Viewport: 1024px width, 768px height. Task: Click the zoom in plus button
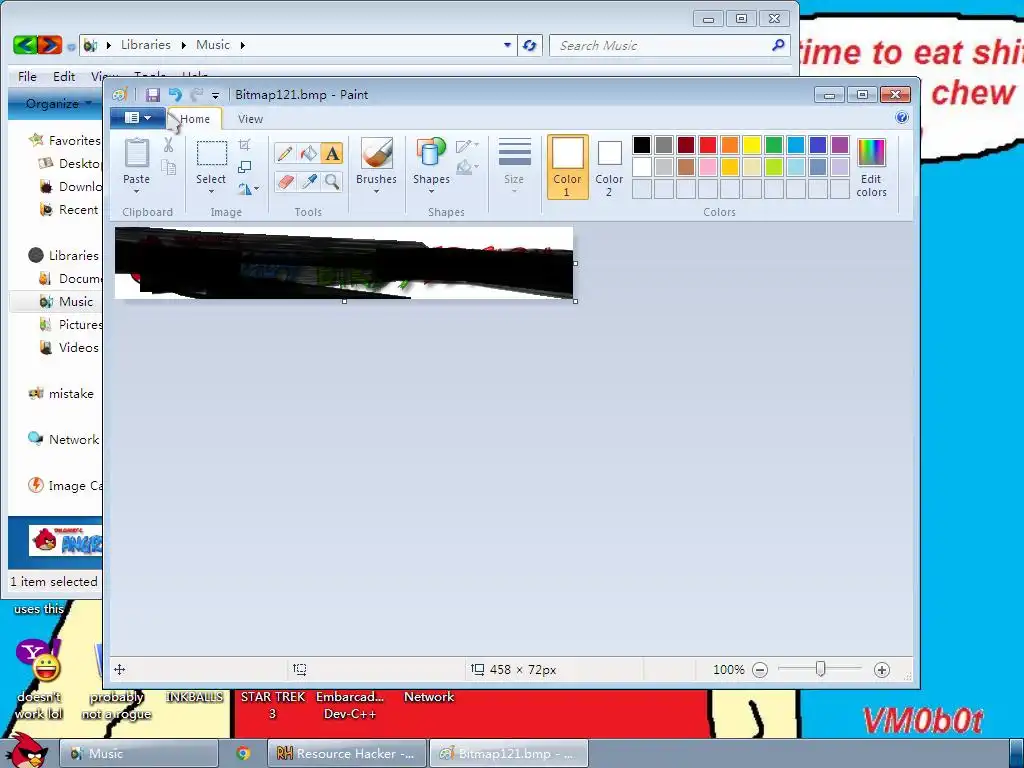click(x=882, y=670)
